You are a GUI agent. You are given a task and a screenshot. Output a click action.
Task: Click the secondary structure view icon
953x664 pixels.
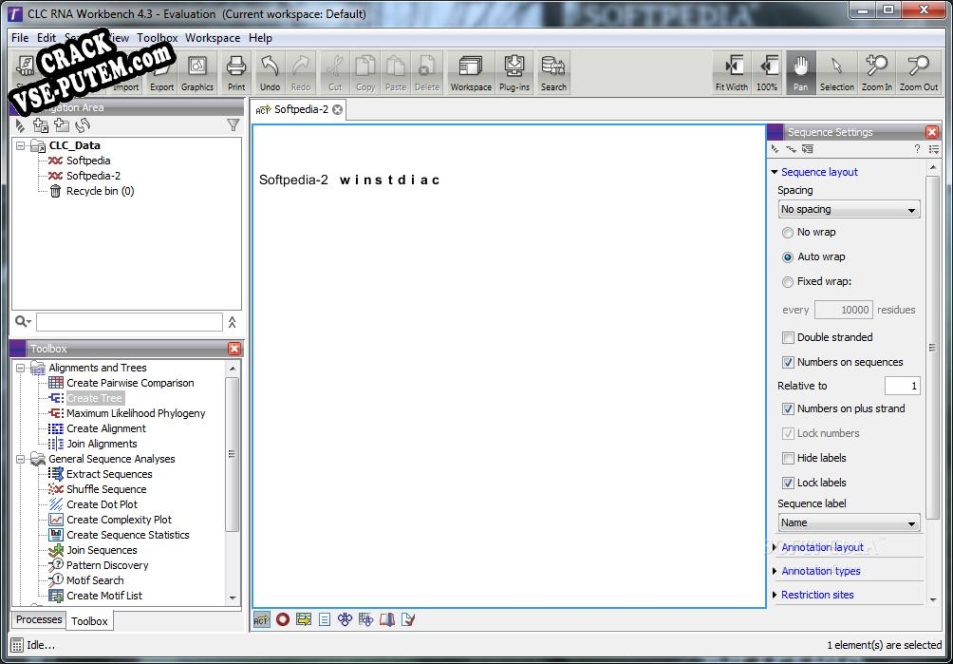point(345,620)
